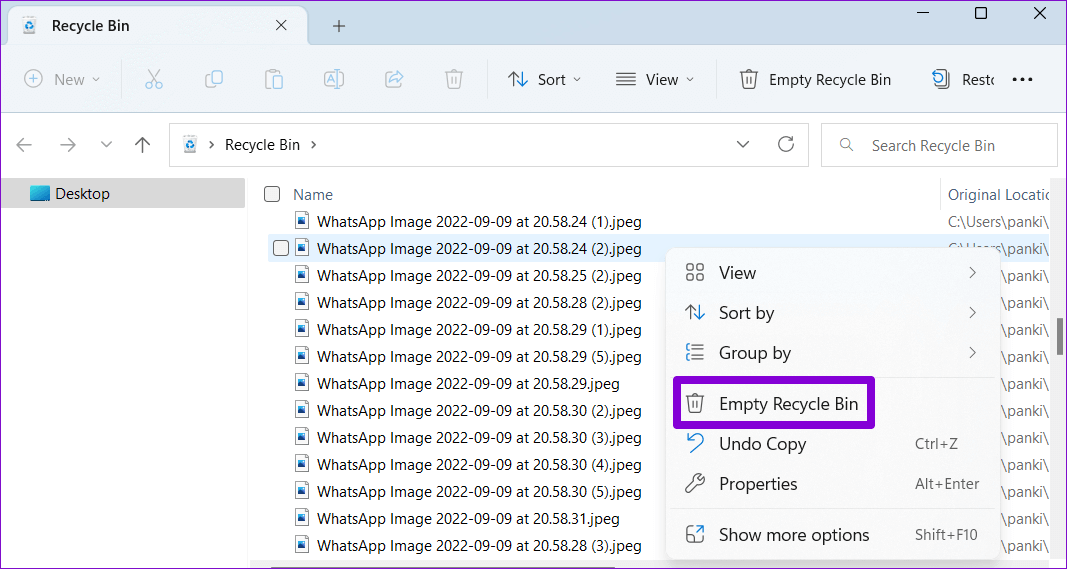Select file 20.58.31.jpeg

[468, 519]
